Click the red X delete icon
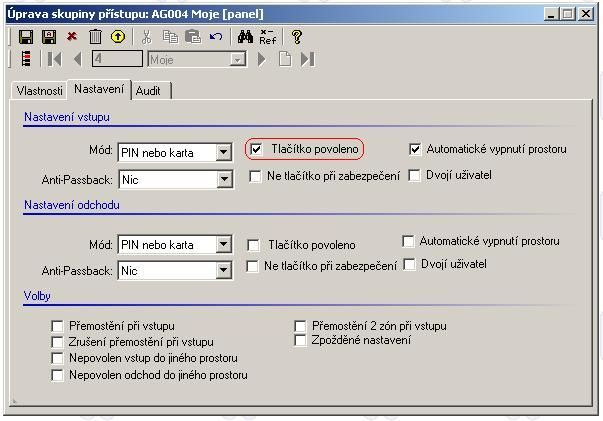The image size is (603, 421). coord(72,37)
